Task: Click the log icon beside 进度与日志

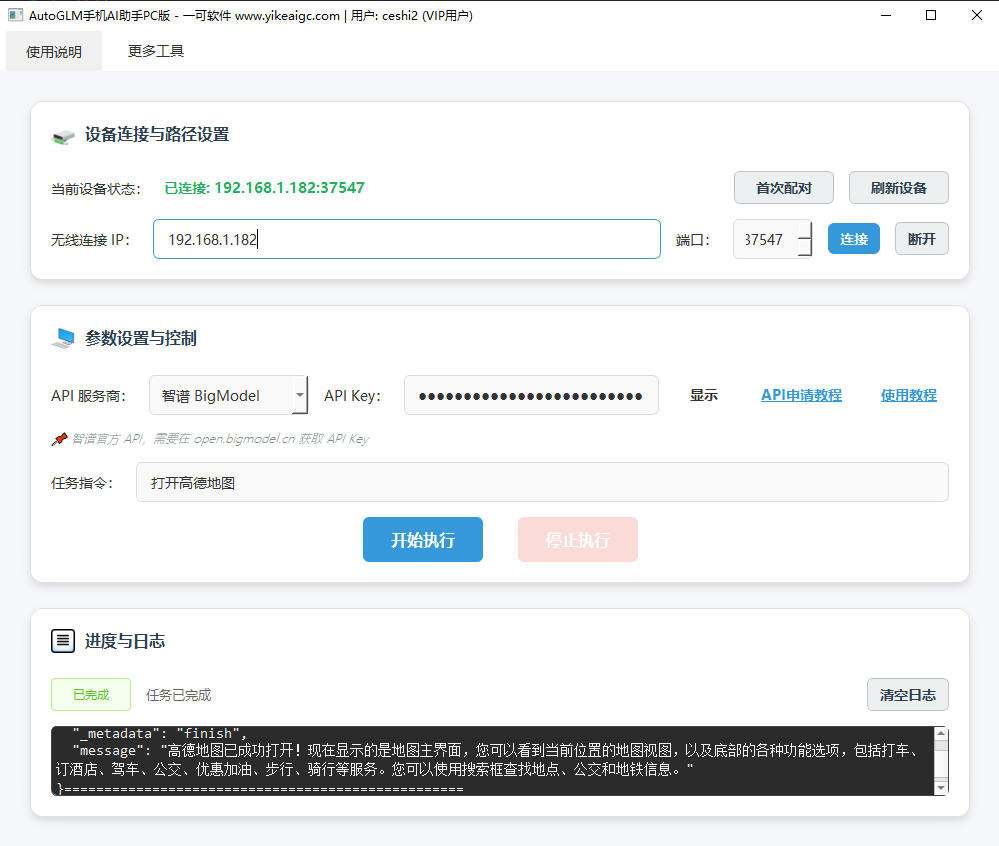Action: (x=63, y=640)
